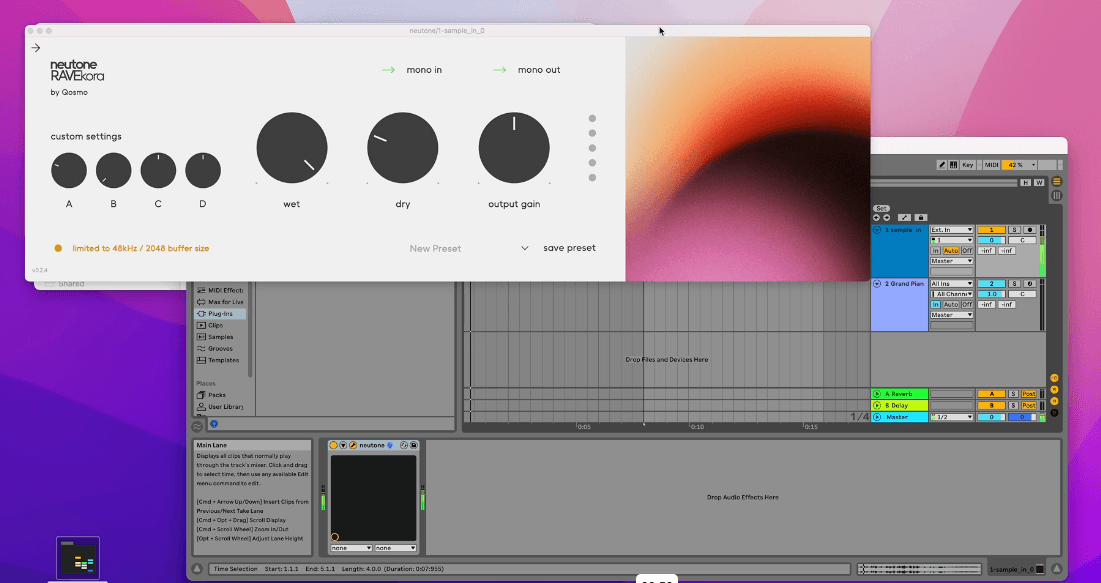1101x583 pixels.
Task: Click the save preset button
Action: [x=569, y=248]
